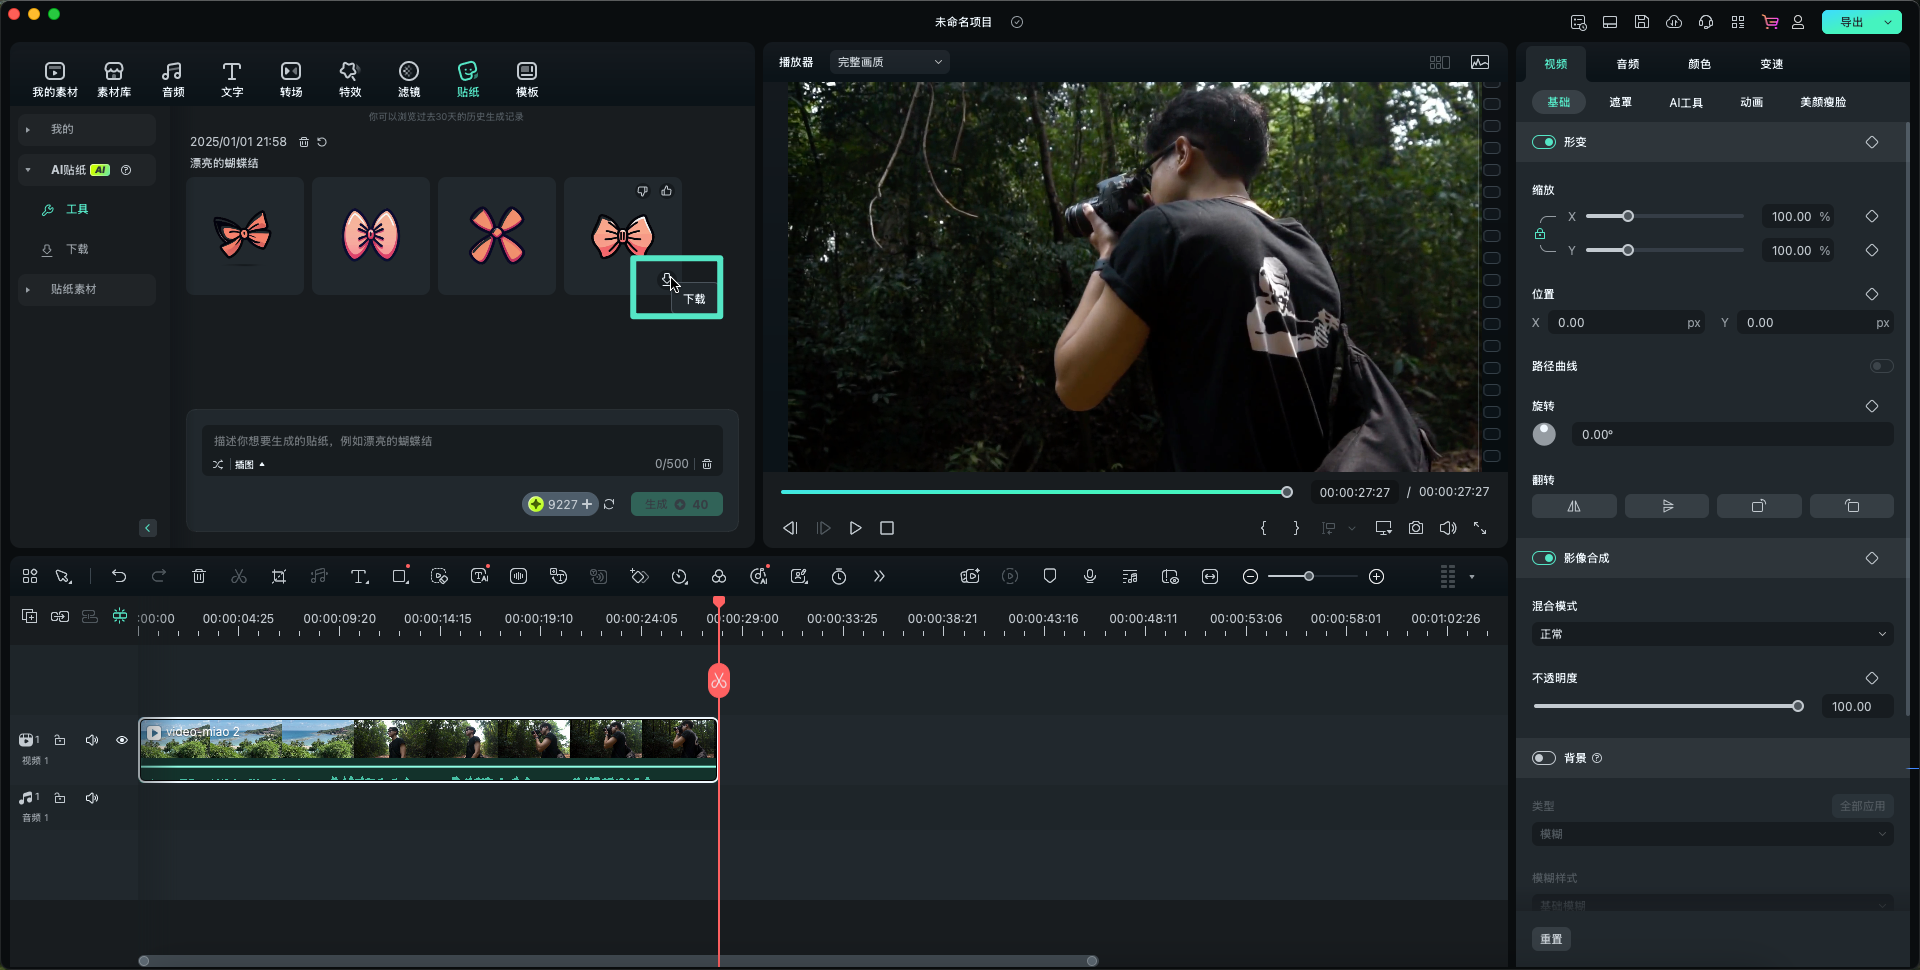The width and height of the screenshot is (1920, 970).
Task: Open the AI工具 sub-tab
Action: [x=1686, y=102]
